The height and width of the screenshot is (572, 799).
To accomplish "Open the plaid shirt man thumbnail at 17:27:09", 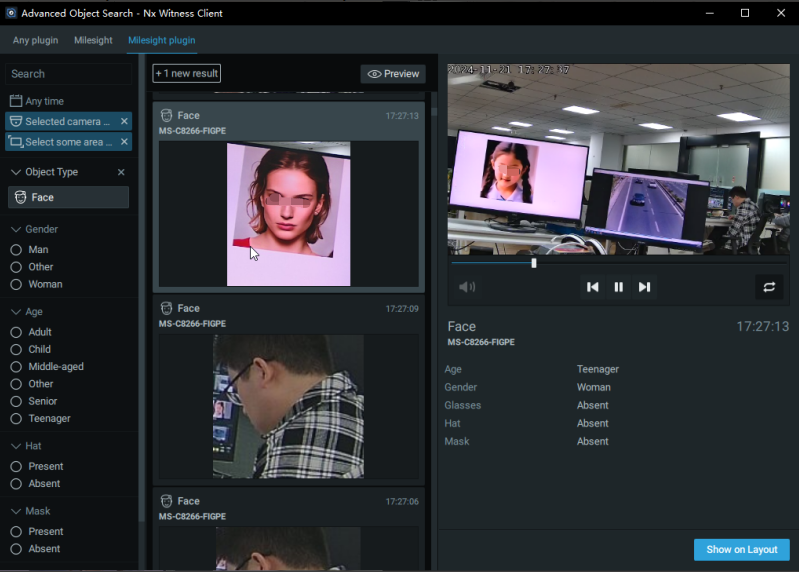I will (288, 406).
